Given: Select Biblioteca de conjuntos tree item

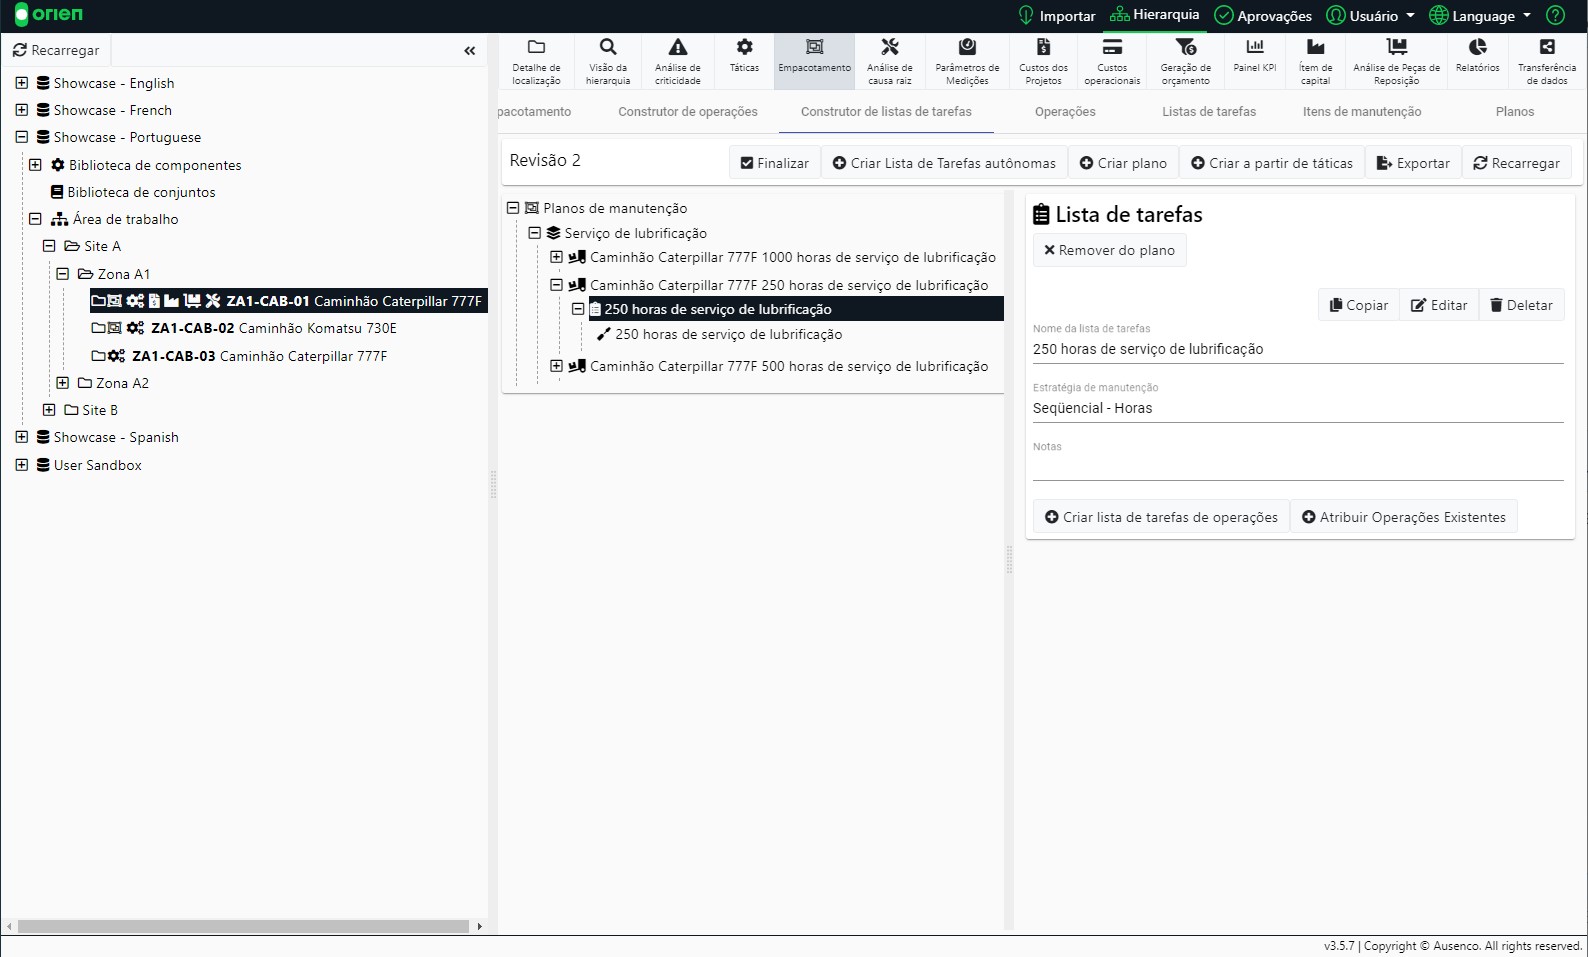Looking at the screenshot, I should coord(133,192).
